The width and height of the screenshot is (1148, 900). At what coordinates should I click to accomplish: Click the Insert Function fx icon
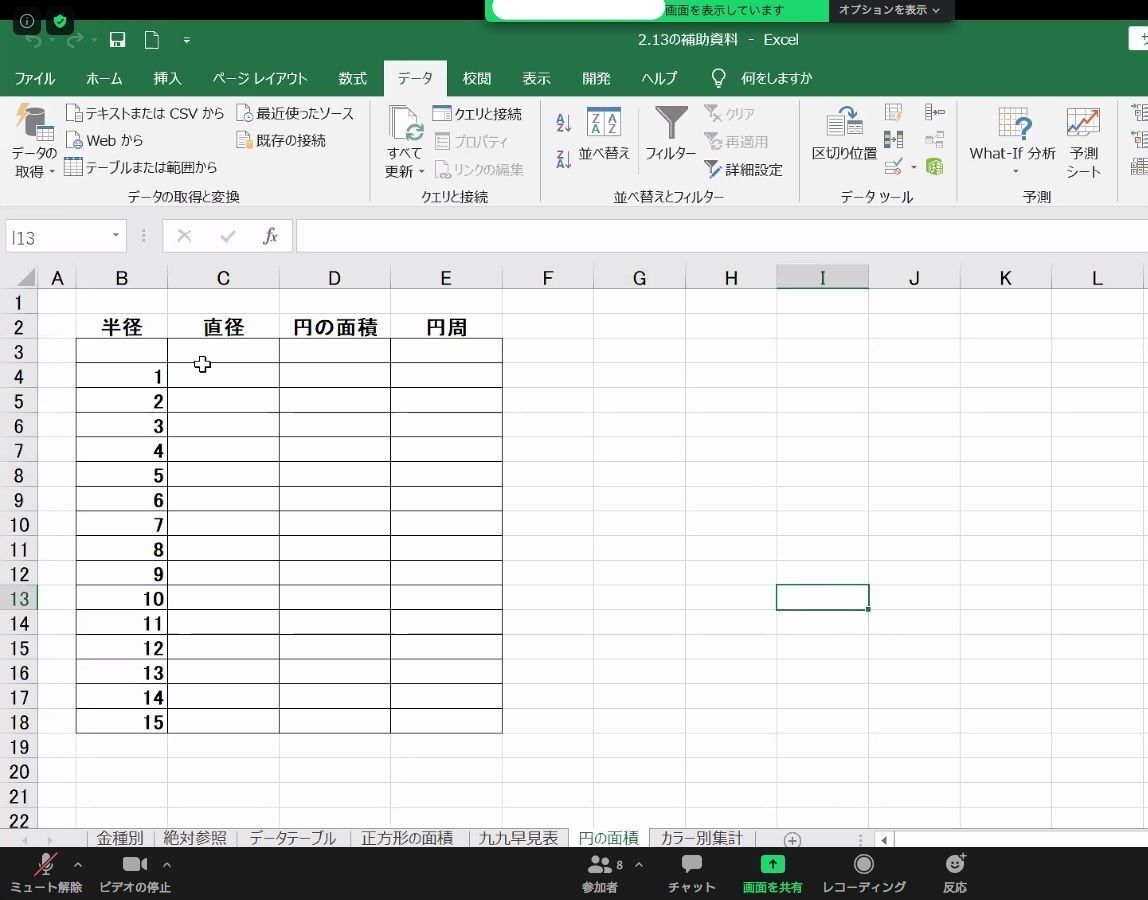point(270,236)
